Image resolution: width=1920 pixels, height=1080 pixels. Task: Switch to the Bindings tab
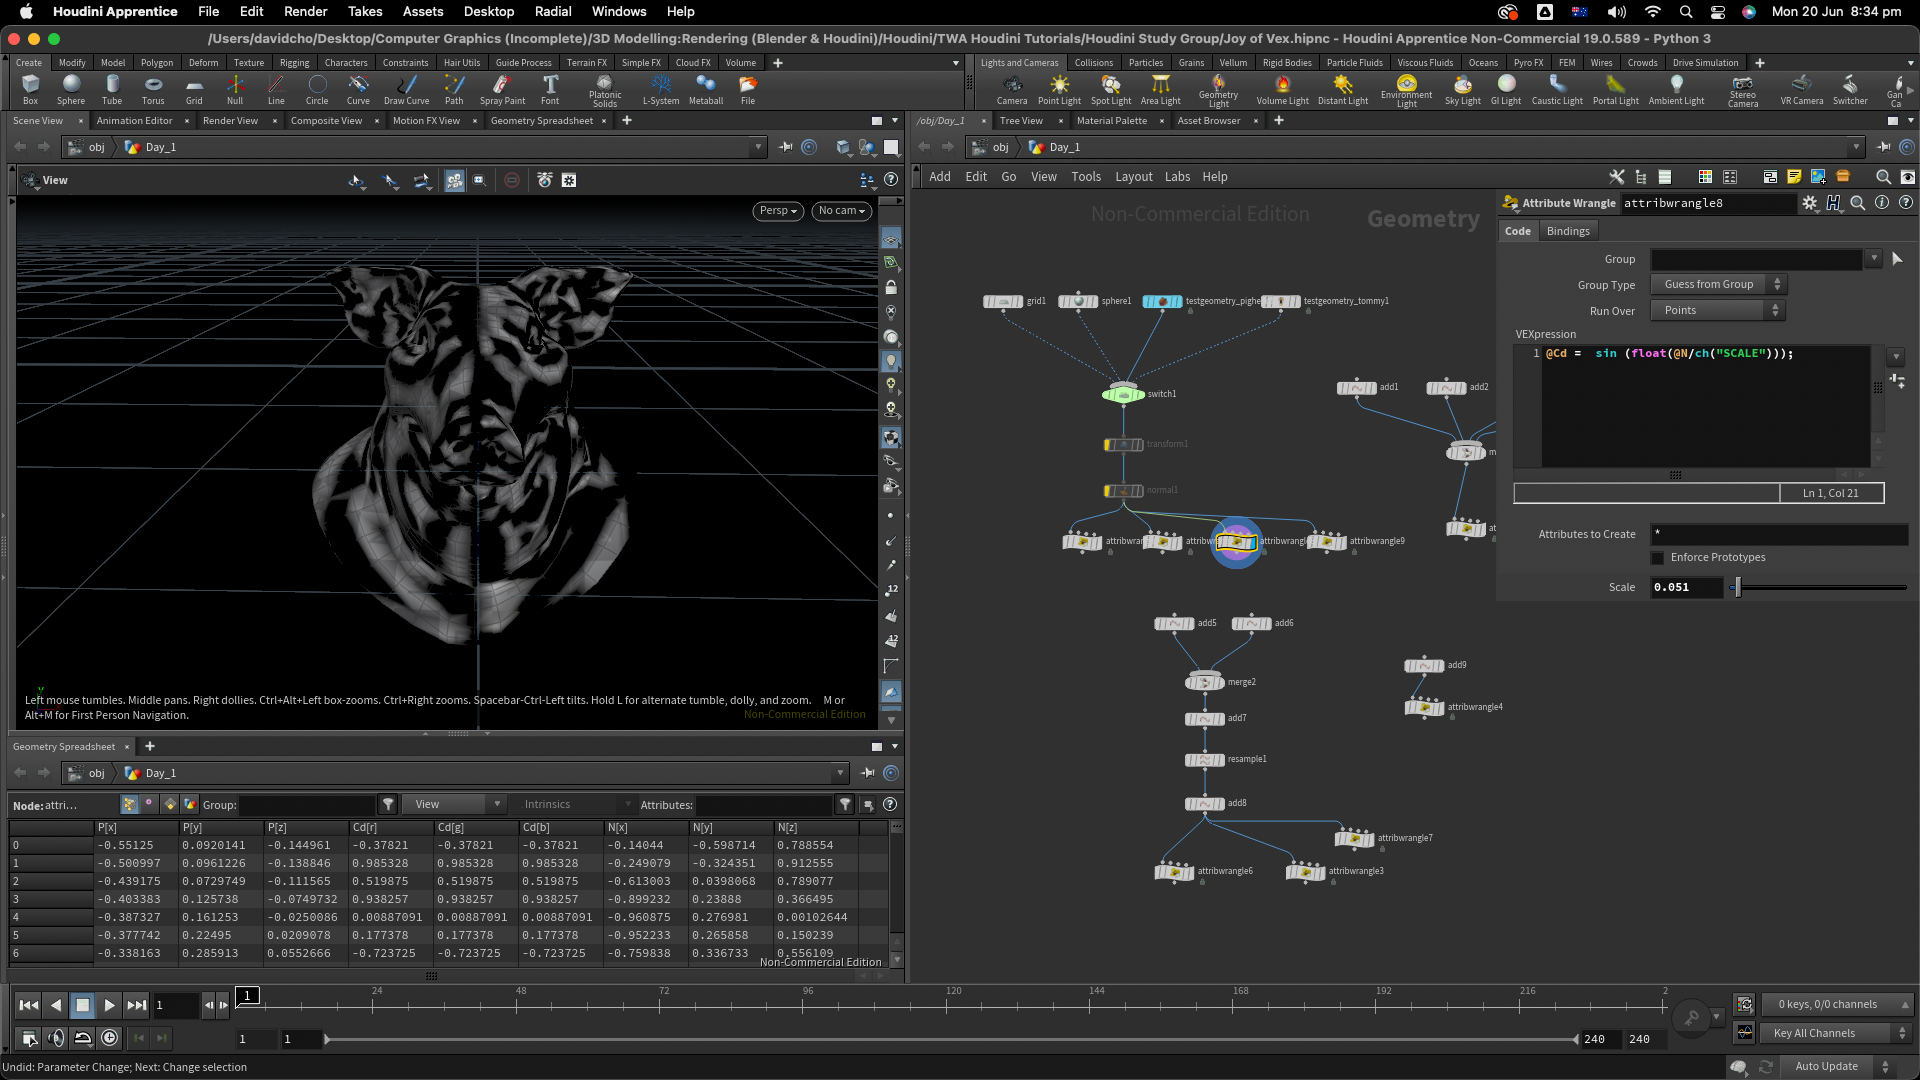(x=1567, y=231)
